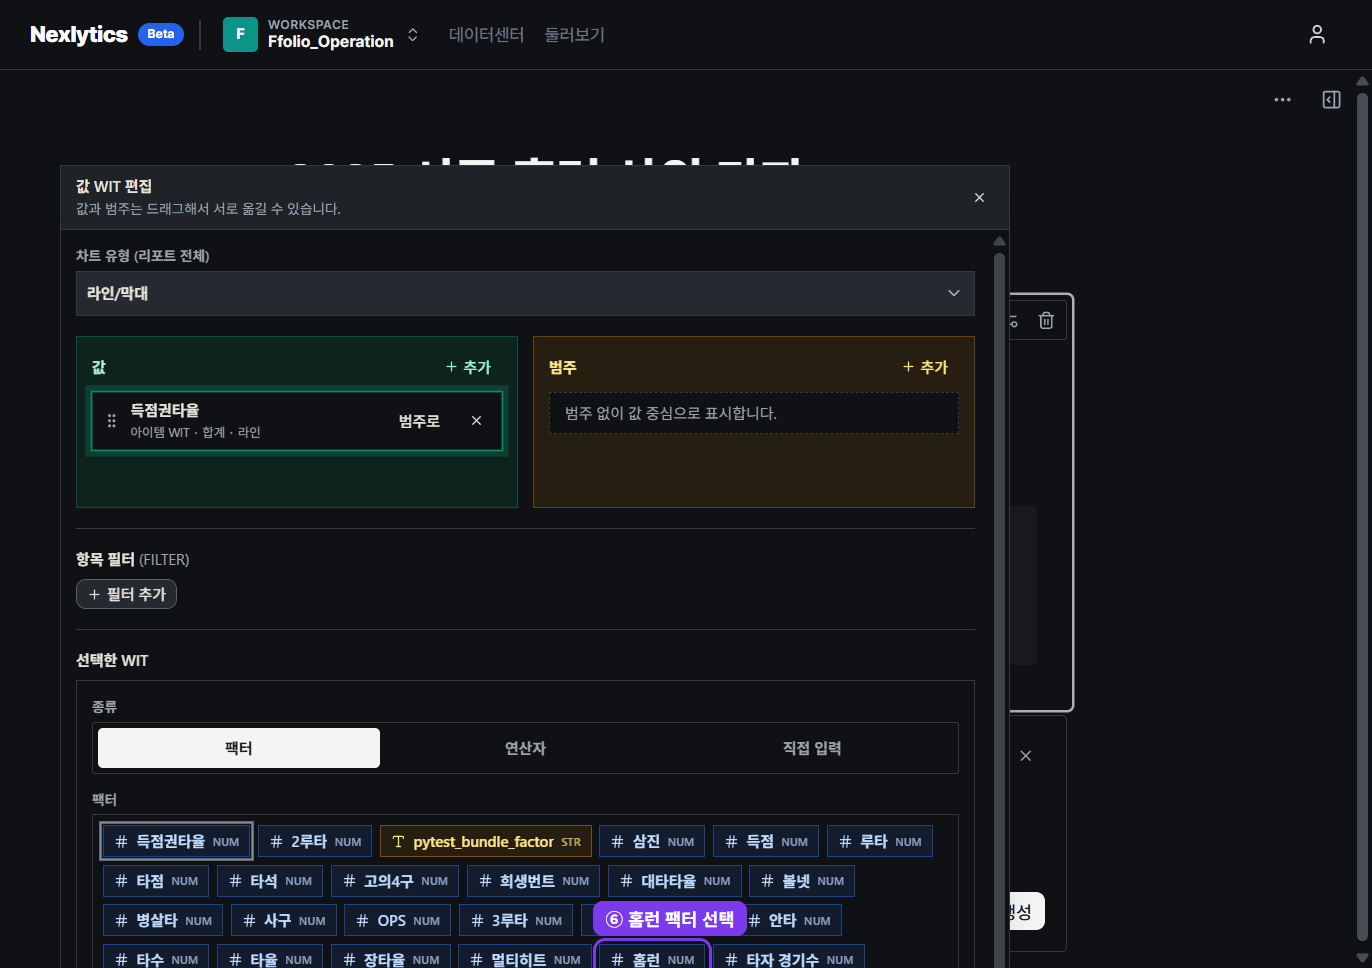Open the three-dot more options menu
The width and height of the screenshot is (1372, 968).
[x=1282, y=100]
